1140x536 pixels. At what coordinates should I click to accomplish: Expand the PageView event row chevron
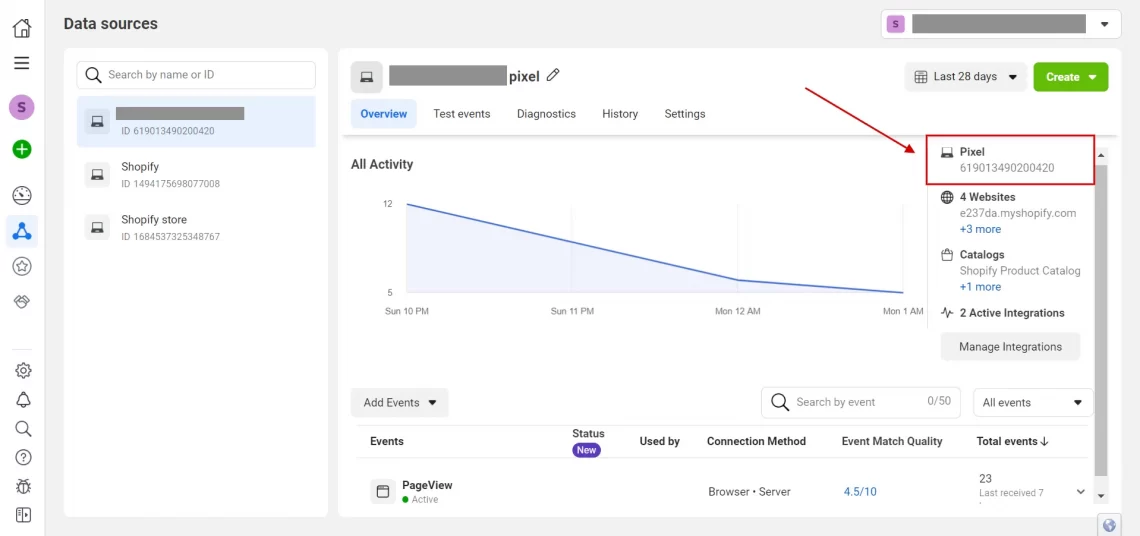click(1080, 492)
